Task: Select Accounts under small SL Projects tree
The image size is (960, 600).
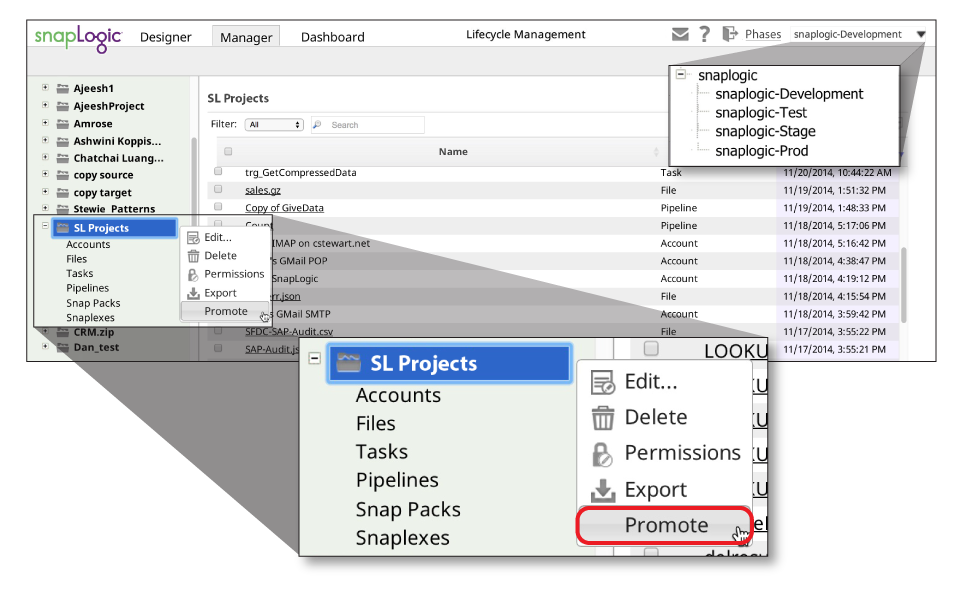Action: click(x=88, y=244)
